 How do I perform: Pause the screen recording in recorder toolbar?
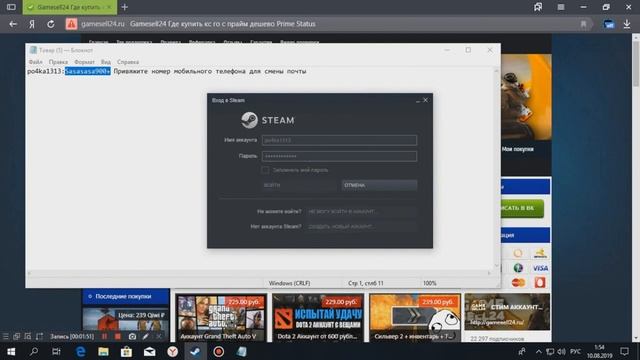(x=104, y=336)
